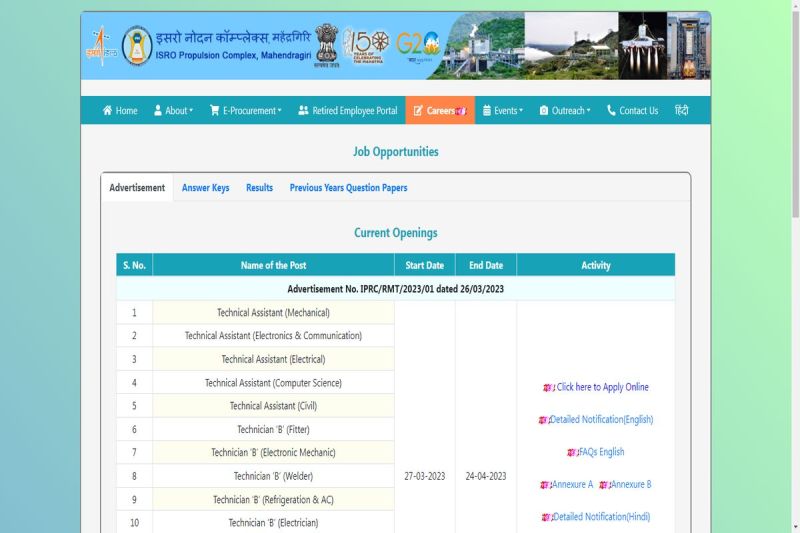Click here to Apply Online link
Image resolution: width=800 pixels, height=533 pixels.
click(602, 387)
